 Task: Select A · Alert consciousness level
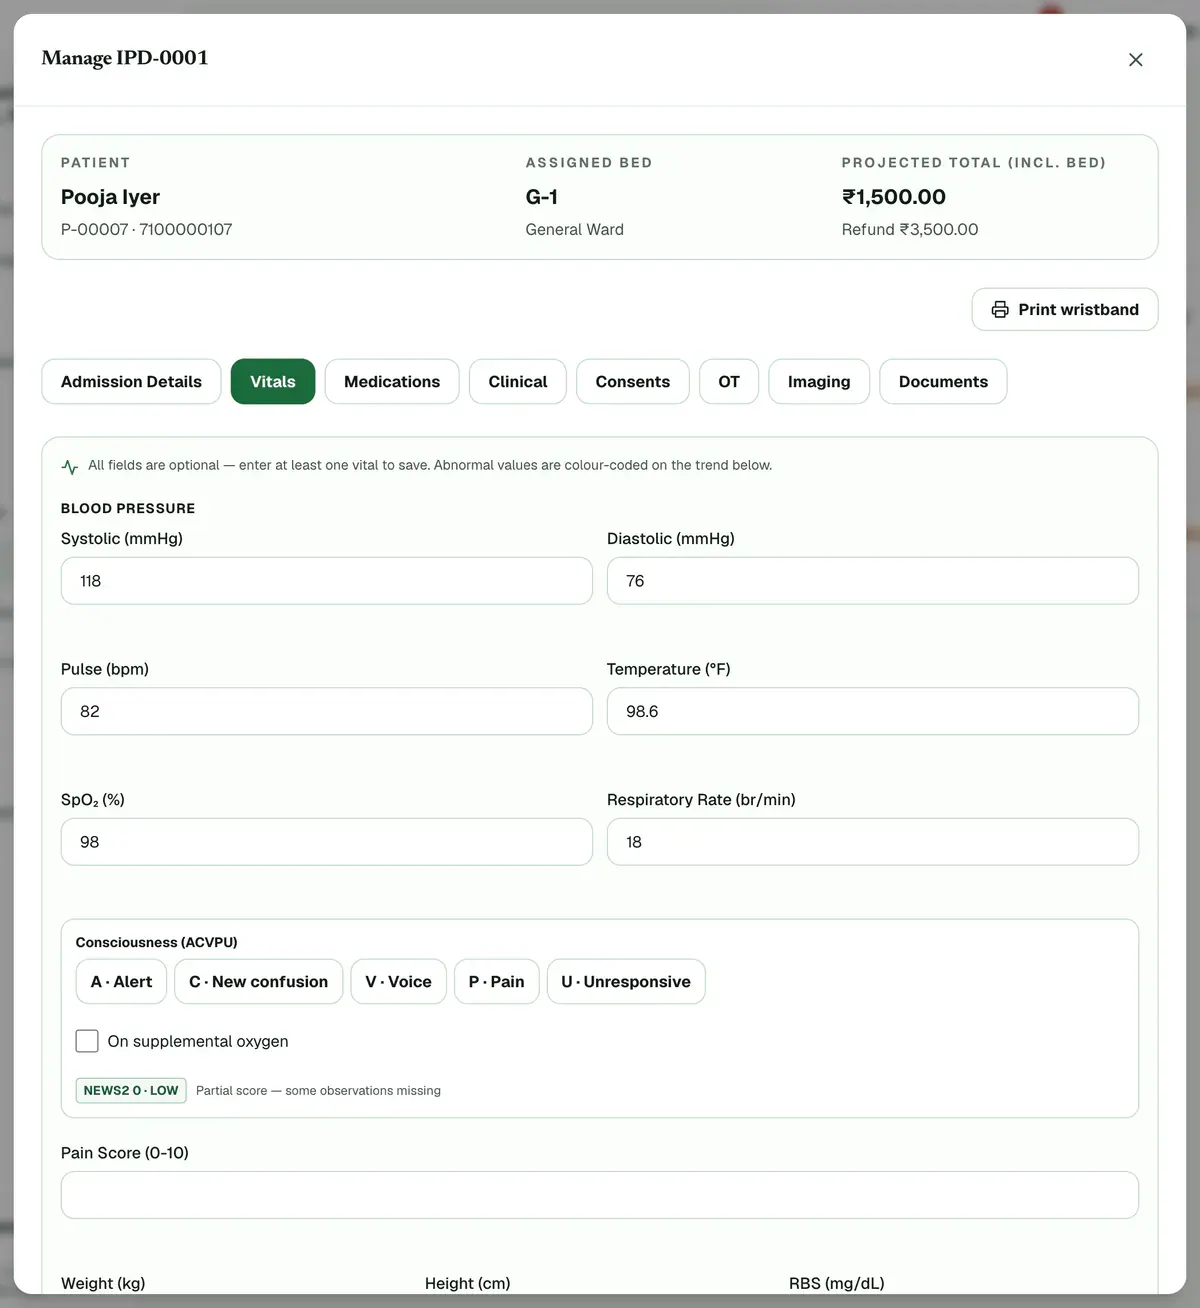click(x=121, y=982)
